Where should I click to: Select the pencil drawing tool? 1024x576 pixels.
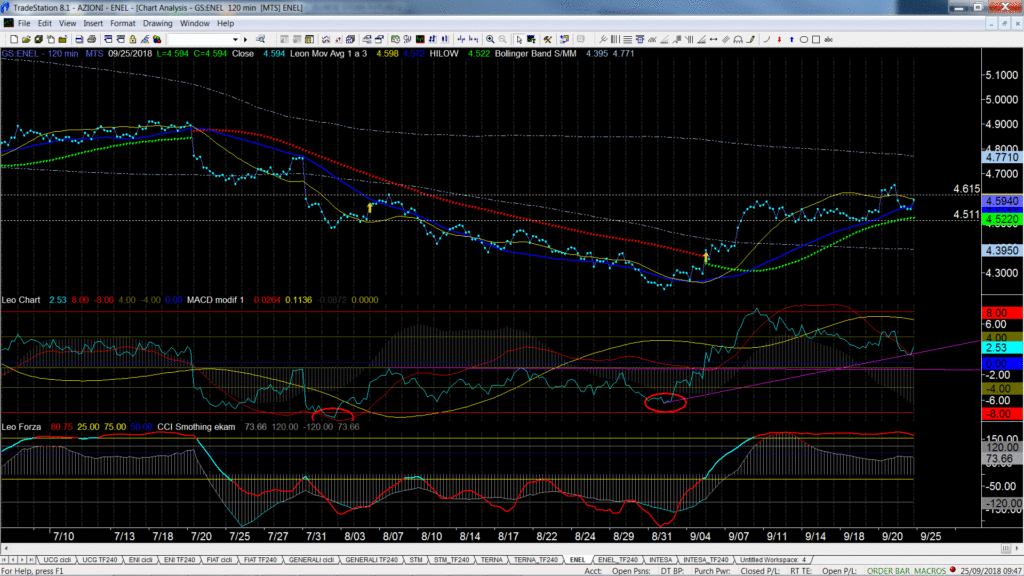(x=751, y=40)
